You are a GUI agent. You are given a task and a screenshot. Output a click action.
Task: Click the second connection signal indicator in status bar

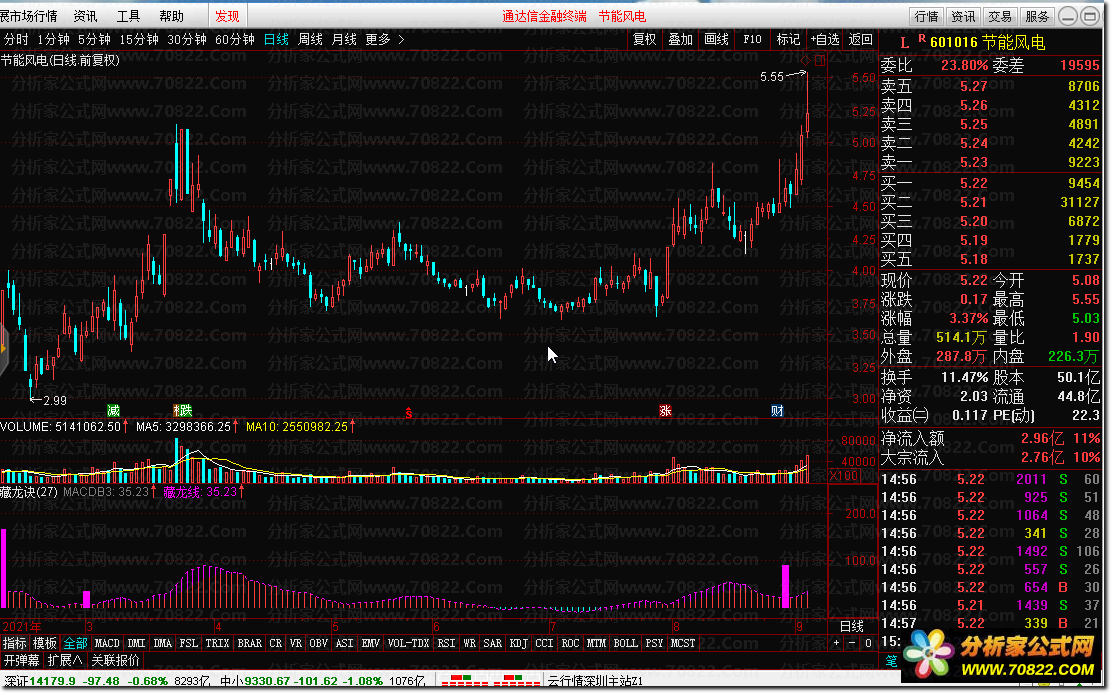(517, 681)
